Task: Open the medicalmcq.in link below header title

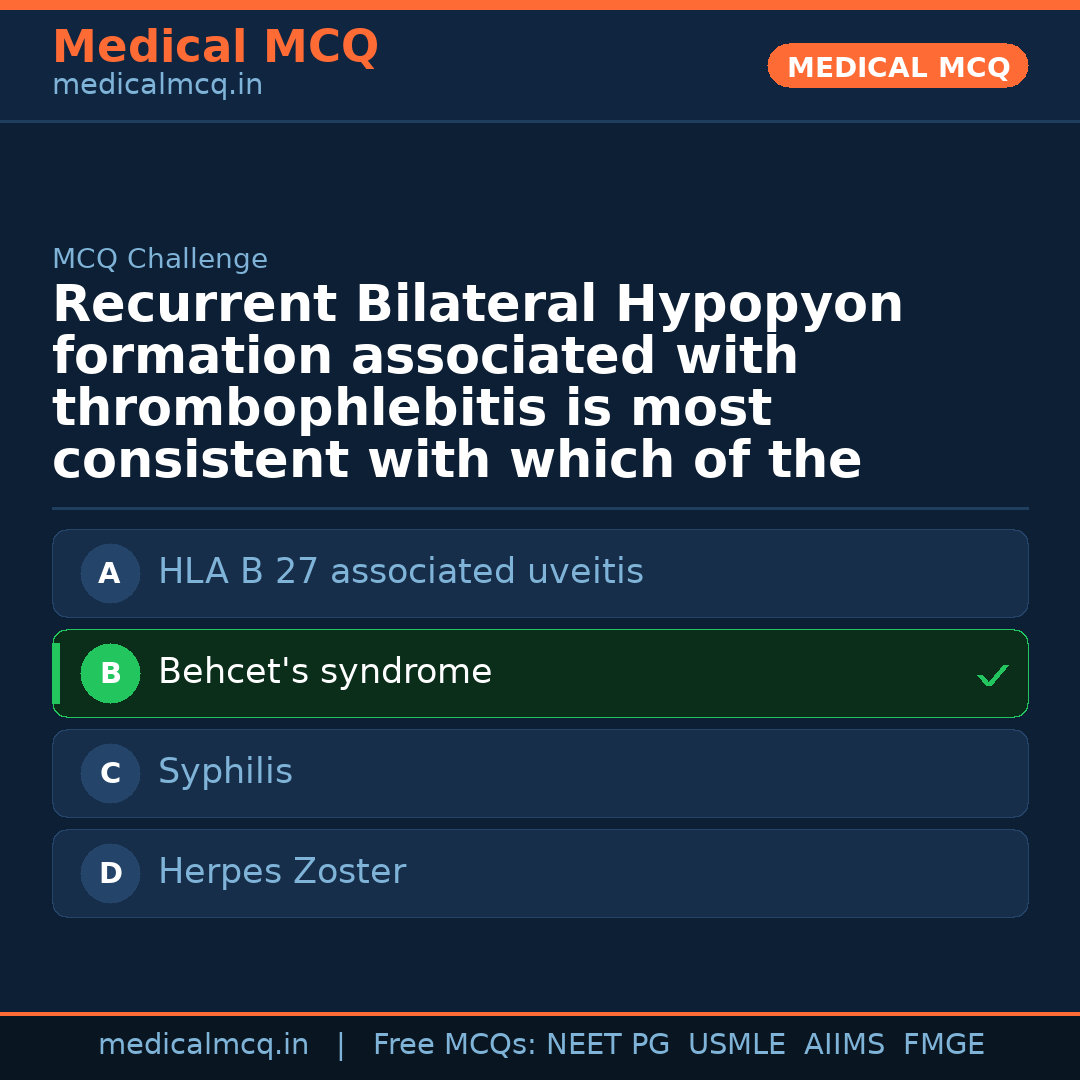Action: pyautogui.click(x=157, y=86)
